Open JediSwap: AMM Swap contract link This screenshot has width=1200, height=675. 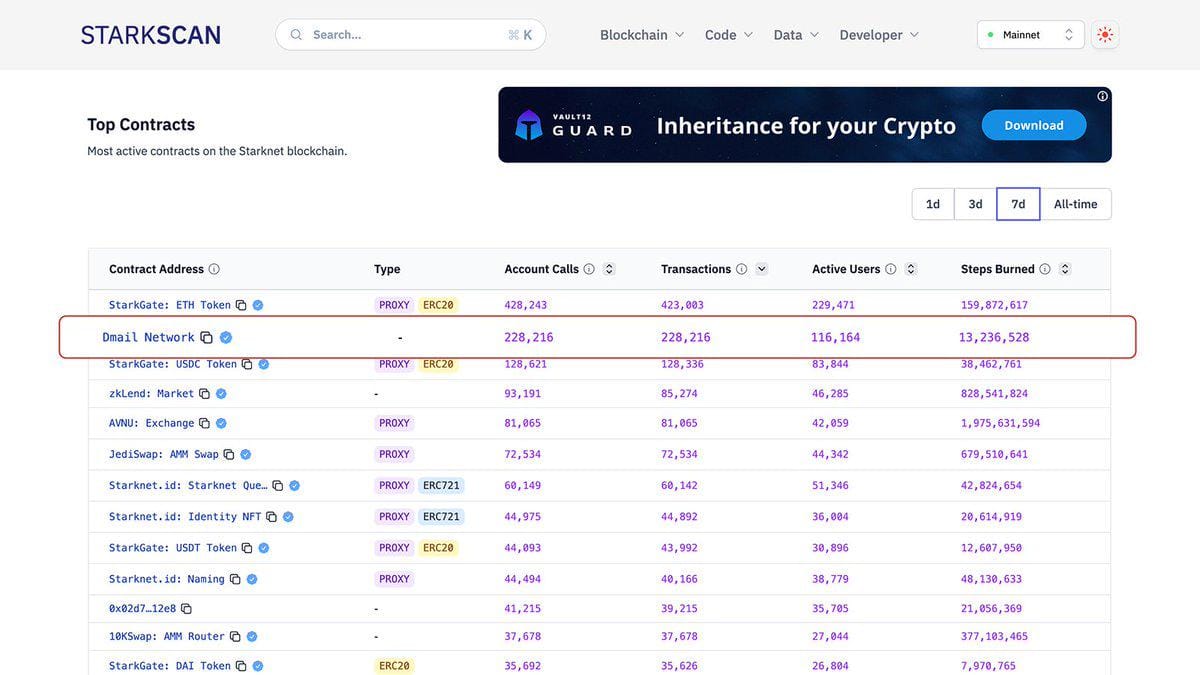pyautogui.click(x=164, y=454)
